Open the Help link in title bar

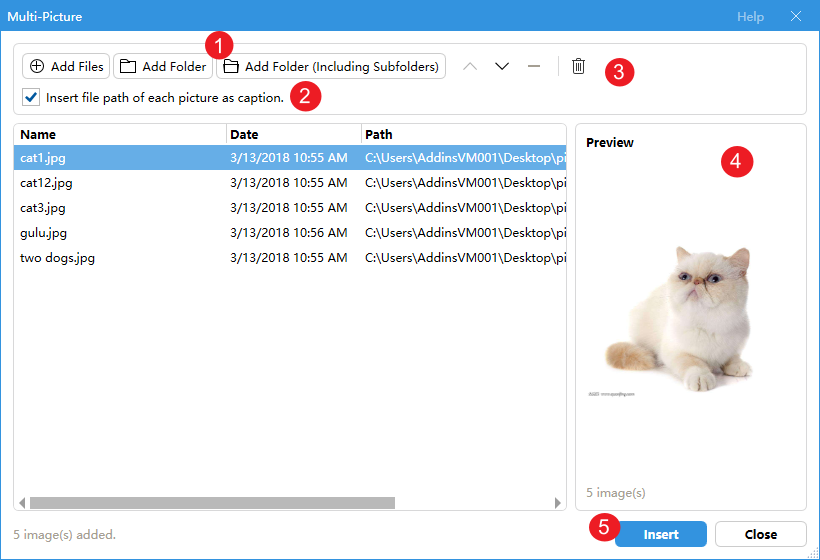click(750, 17)
